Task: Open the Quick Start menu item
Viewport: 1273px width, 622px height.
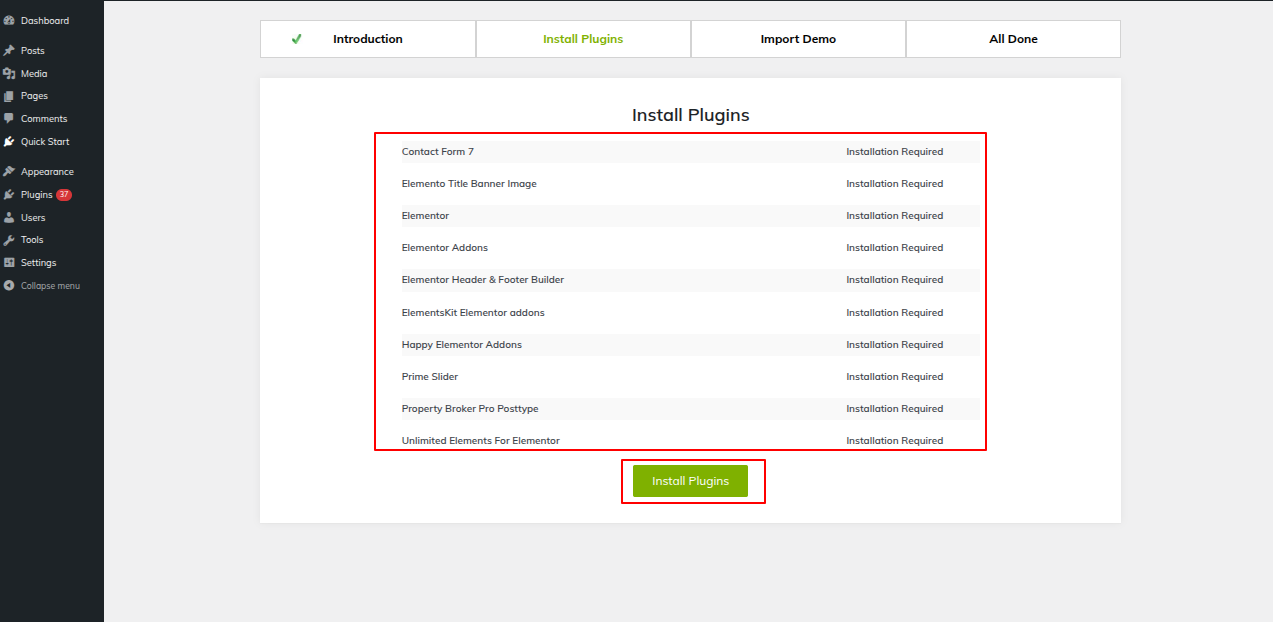Action: pyautogui.click(x=44, y=142)
